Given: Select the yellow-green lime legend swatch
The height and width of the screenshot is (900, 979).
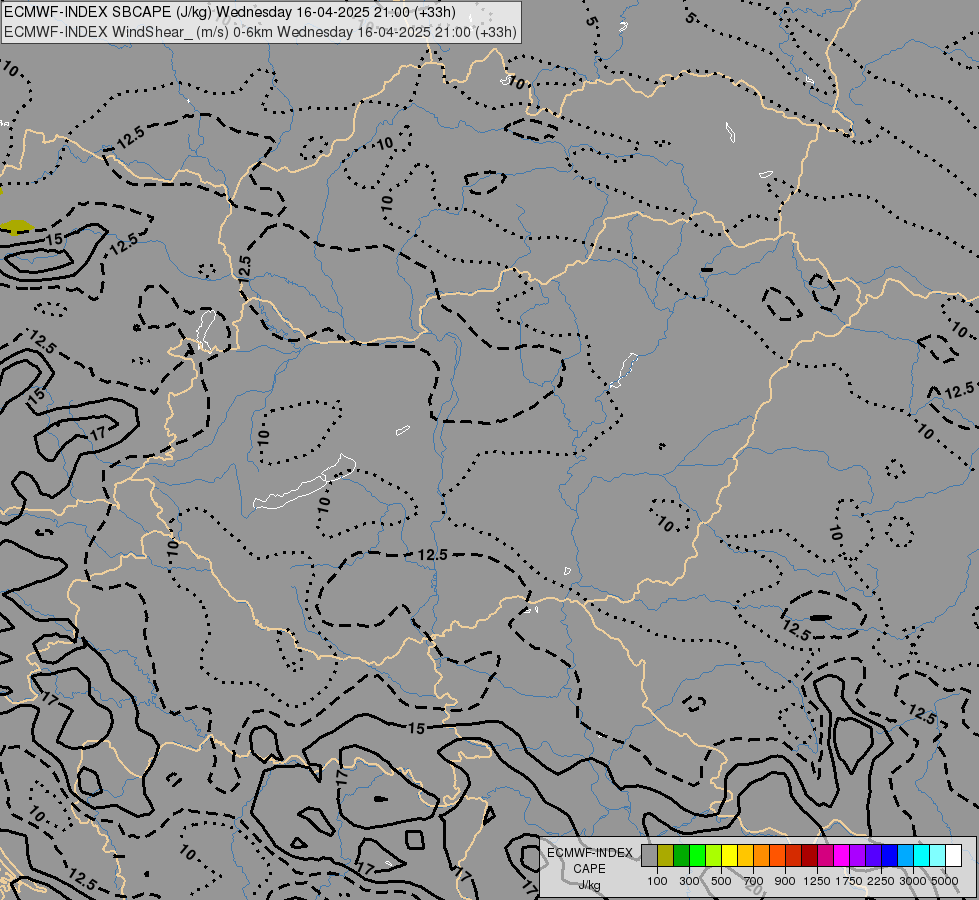Looking at the screenshot, I should tap(714, 856).
